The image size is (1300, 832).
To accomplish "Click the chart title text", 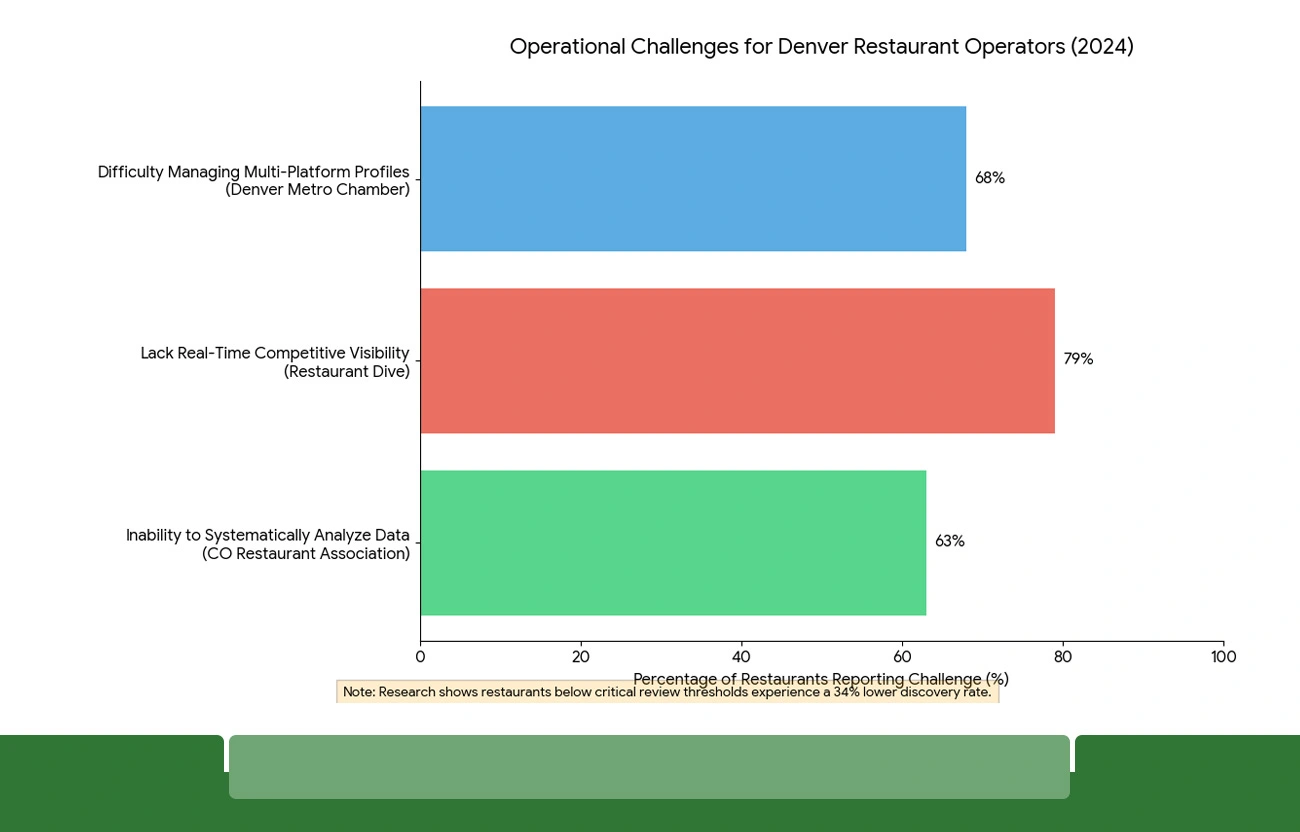I will coord(822,46).
